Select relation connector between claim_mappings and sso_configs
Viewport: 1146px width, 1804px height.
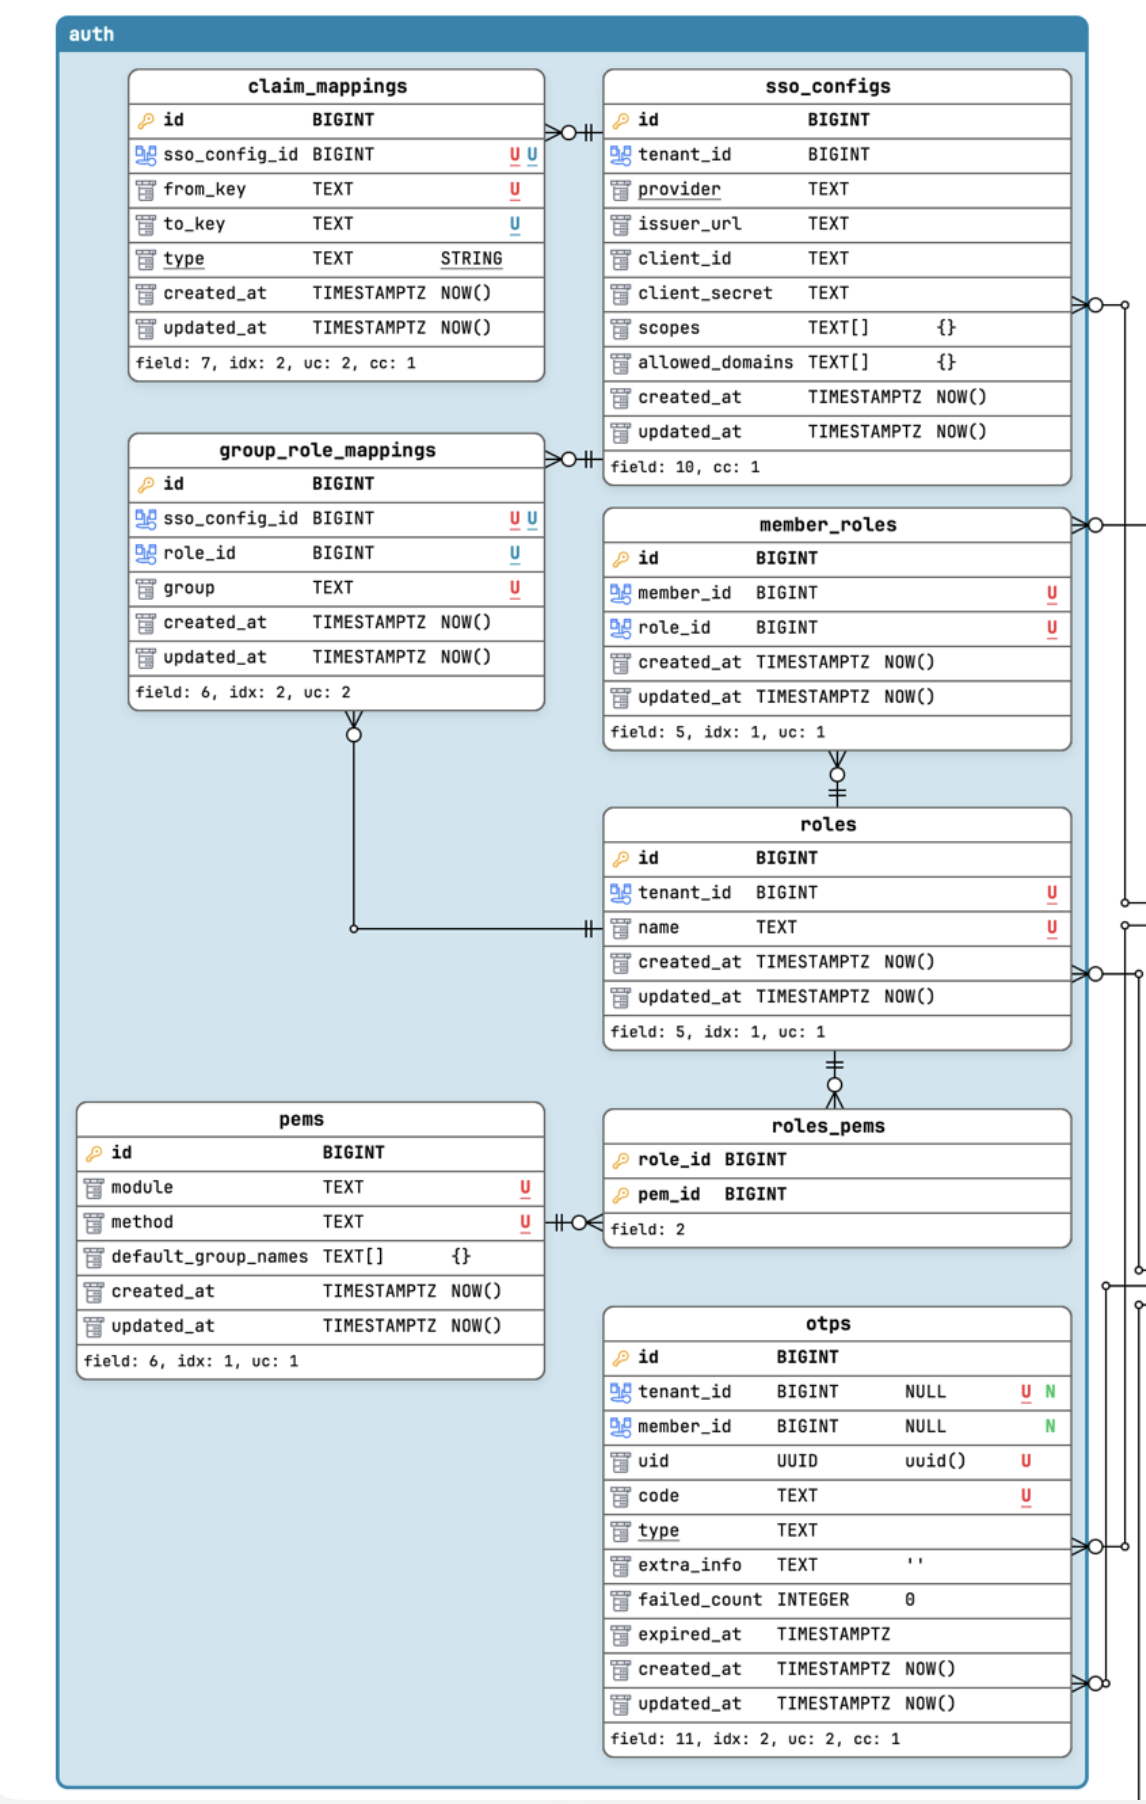click(574, 132)
